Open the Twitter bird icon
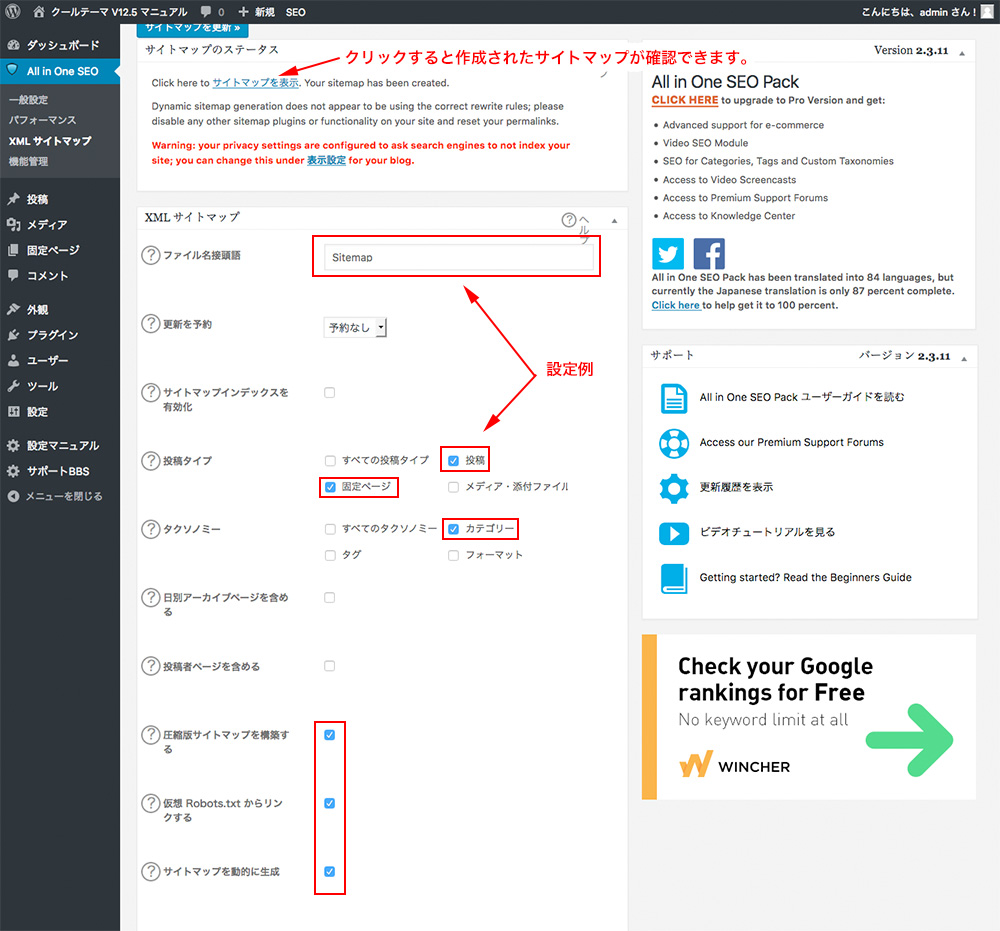Image resolution: width=1000 pixels, height=931 pixels. point(668,254)
